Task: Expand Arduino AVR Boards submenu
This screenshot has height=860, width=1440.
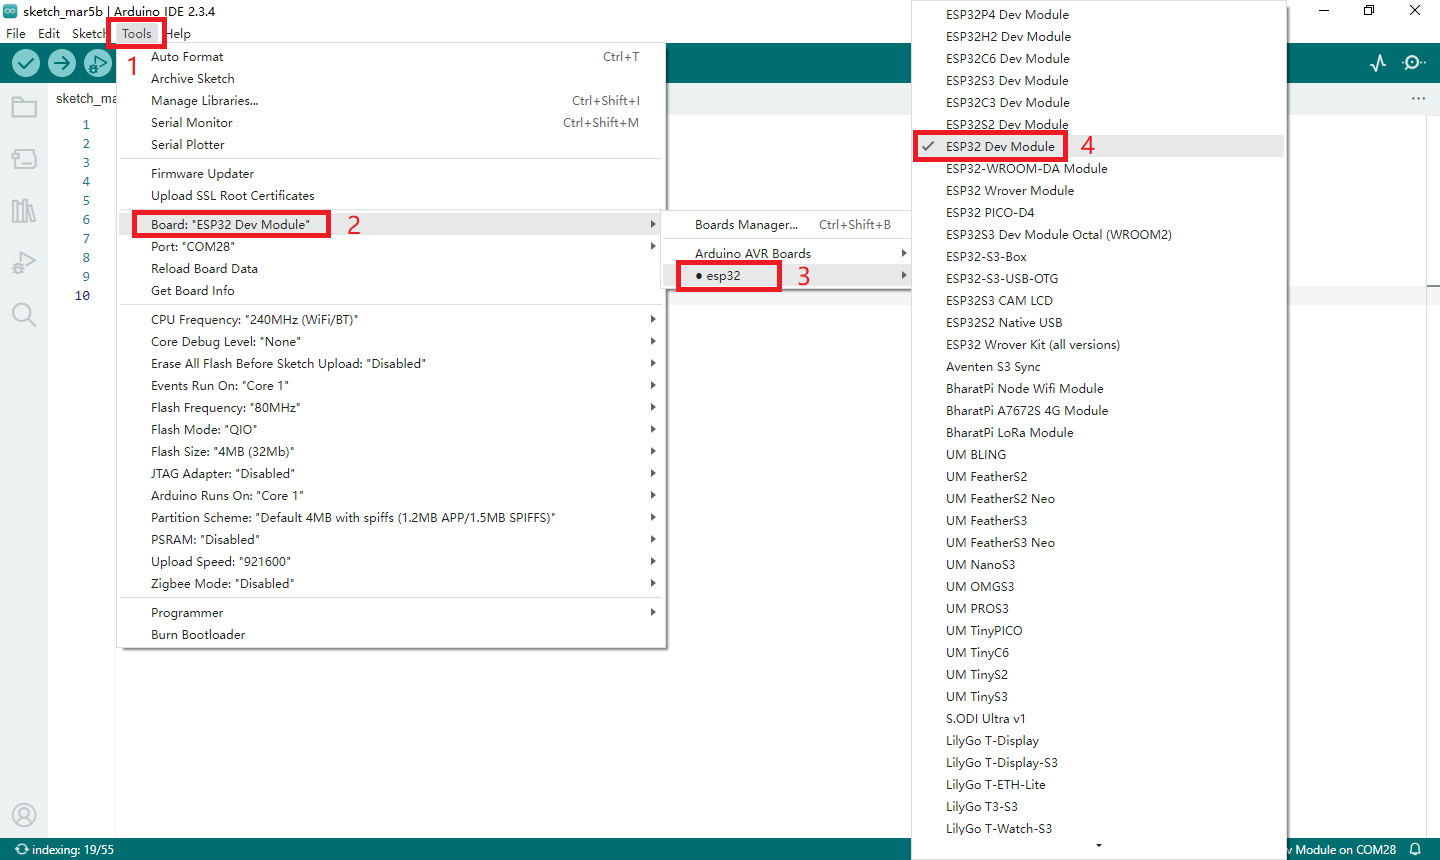Action: [787, 254]
